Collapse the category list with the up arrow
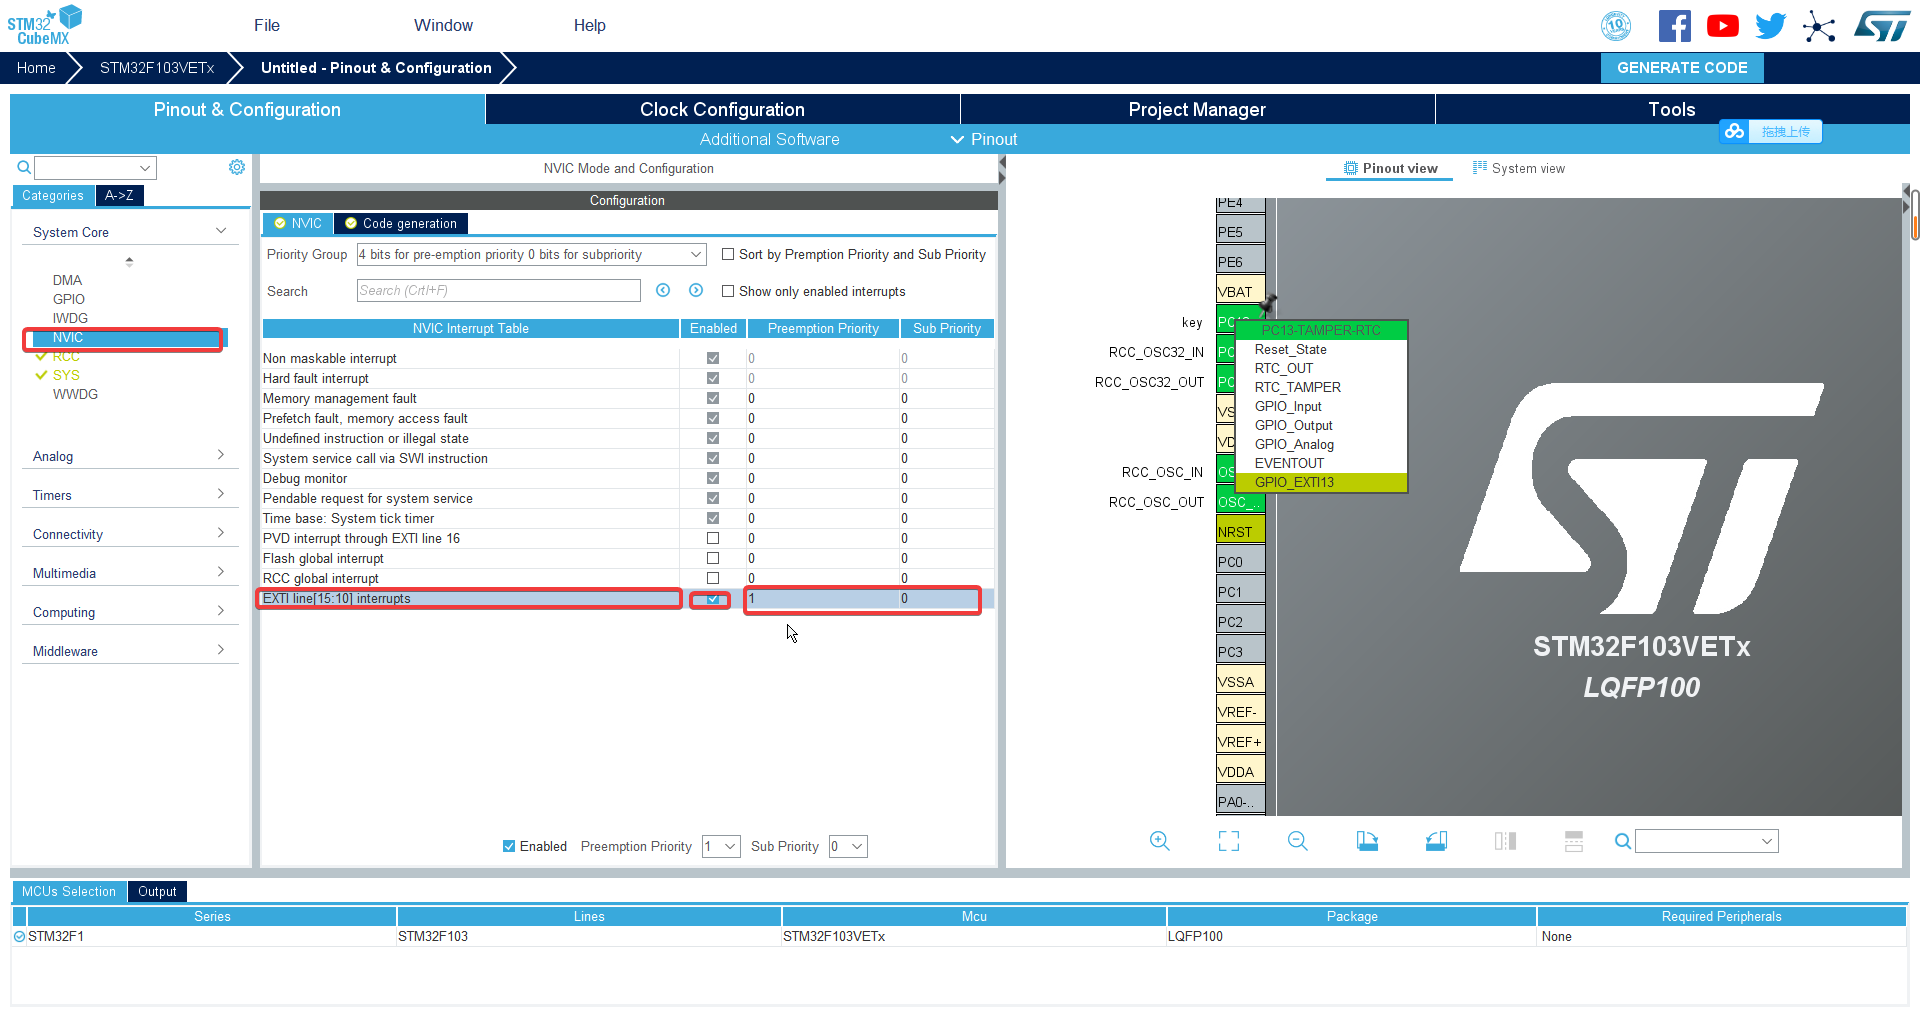Viewport: 1920px width, 1017px height. [129, 261]
